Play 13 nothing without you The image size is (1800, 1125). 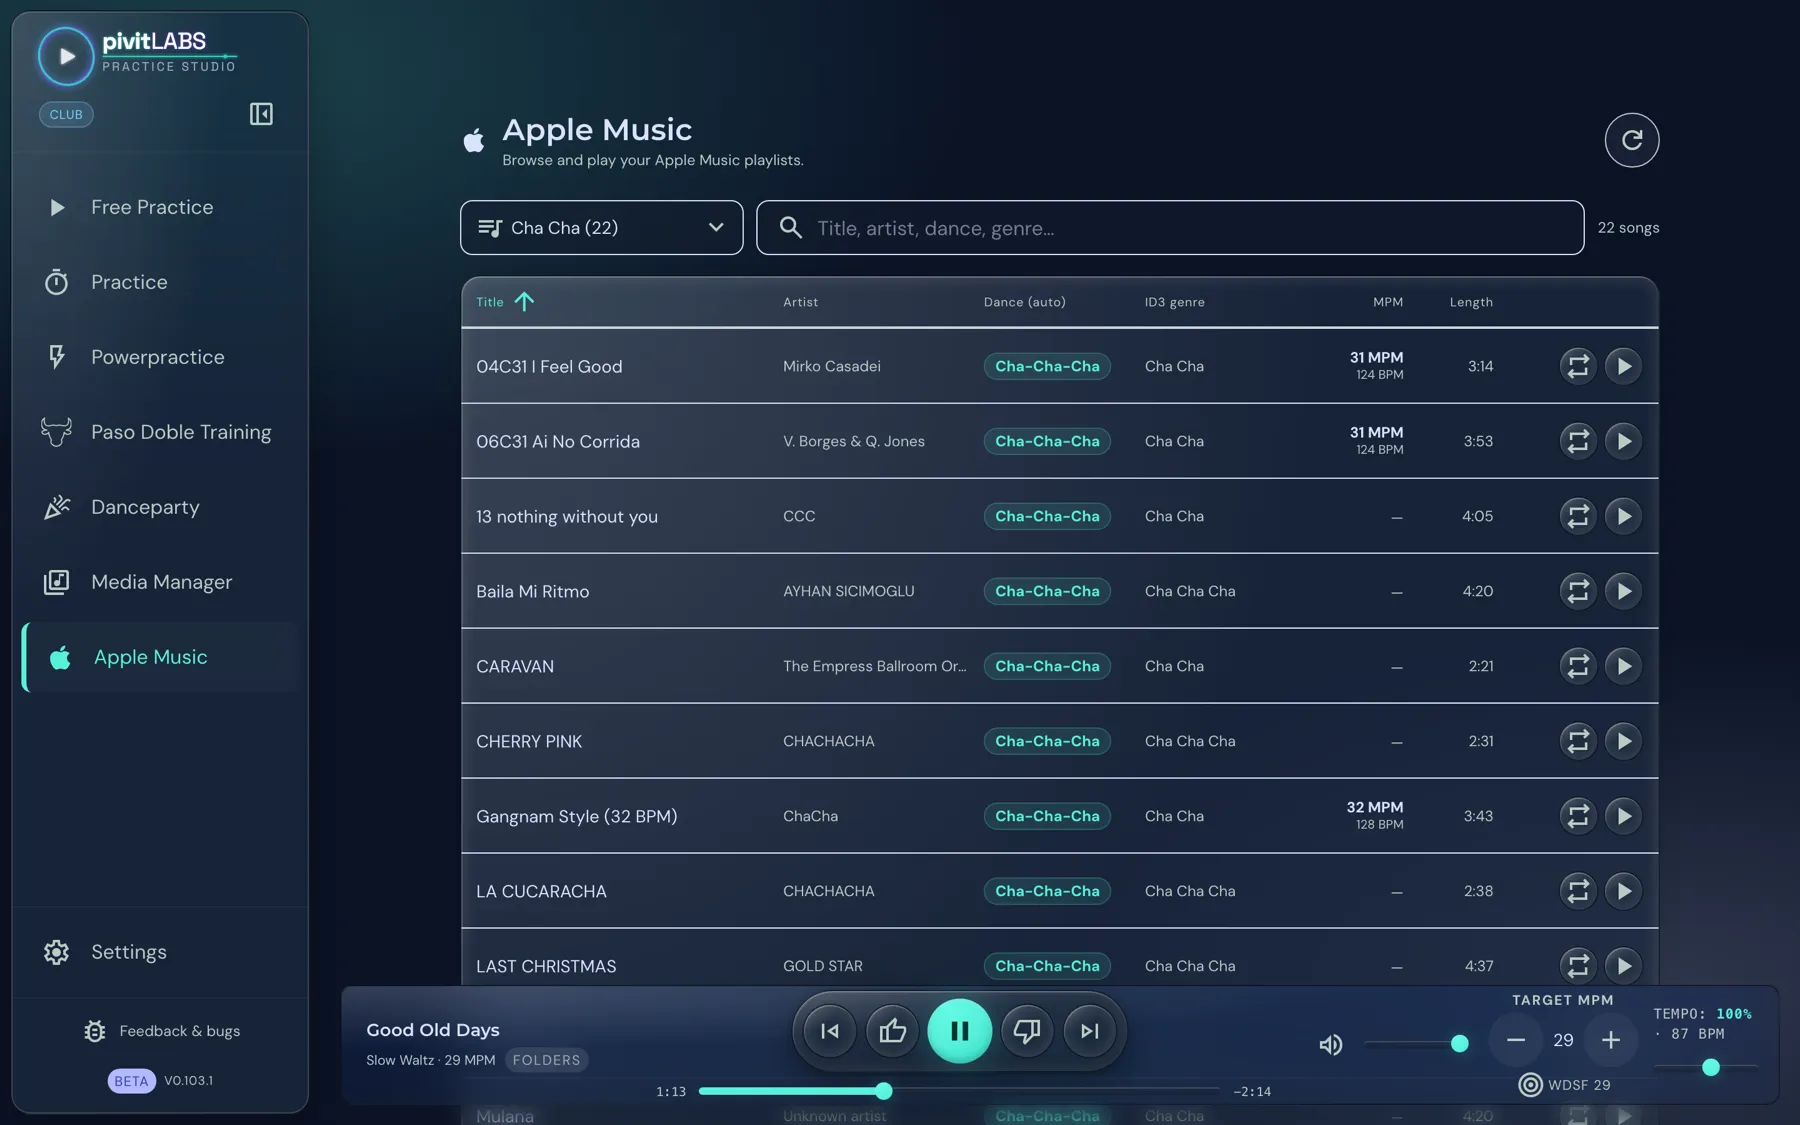[x=1623, y=516]
